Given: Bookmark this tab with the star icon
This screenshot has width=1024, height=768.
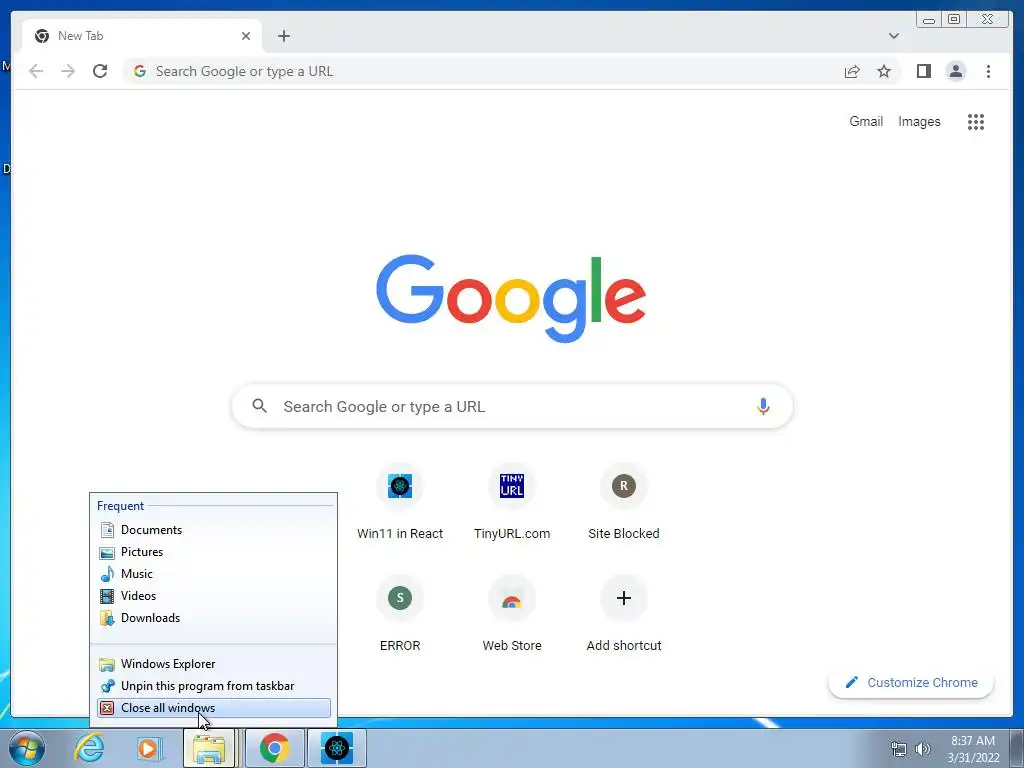Looking at the screenshot, I should pos(884,71).
